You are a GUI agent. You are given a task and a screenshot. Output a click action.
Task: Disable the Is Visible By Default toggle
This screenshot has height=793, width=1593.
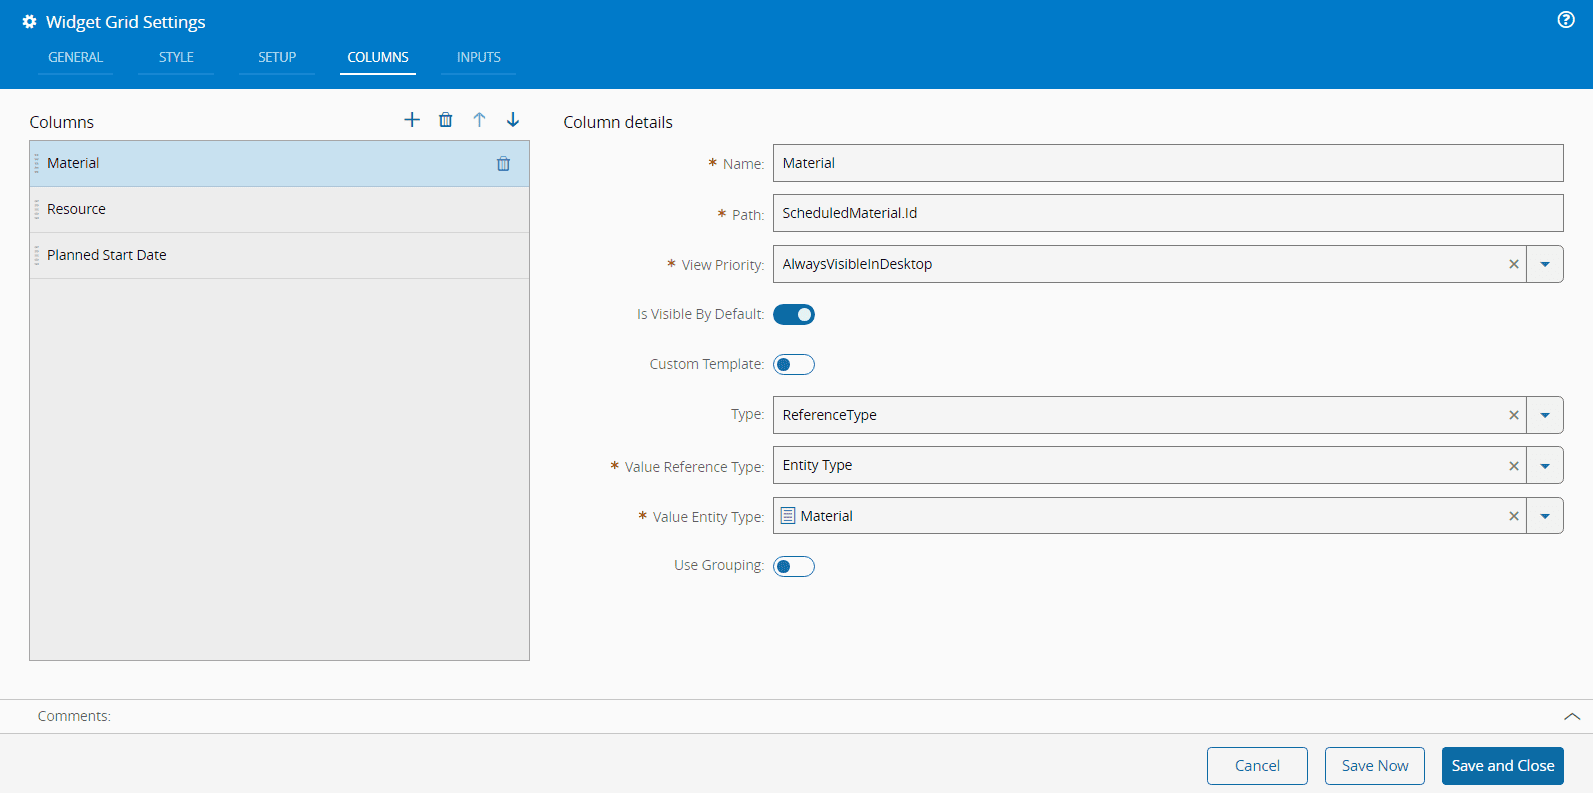[x=794, y=315]
